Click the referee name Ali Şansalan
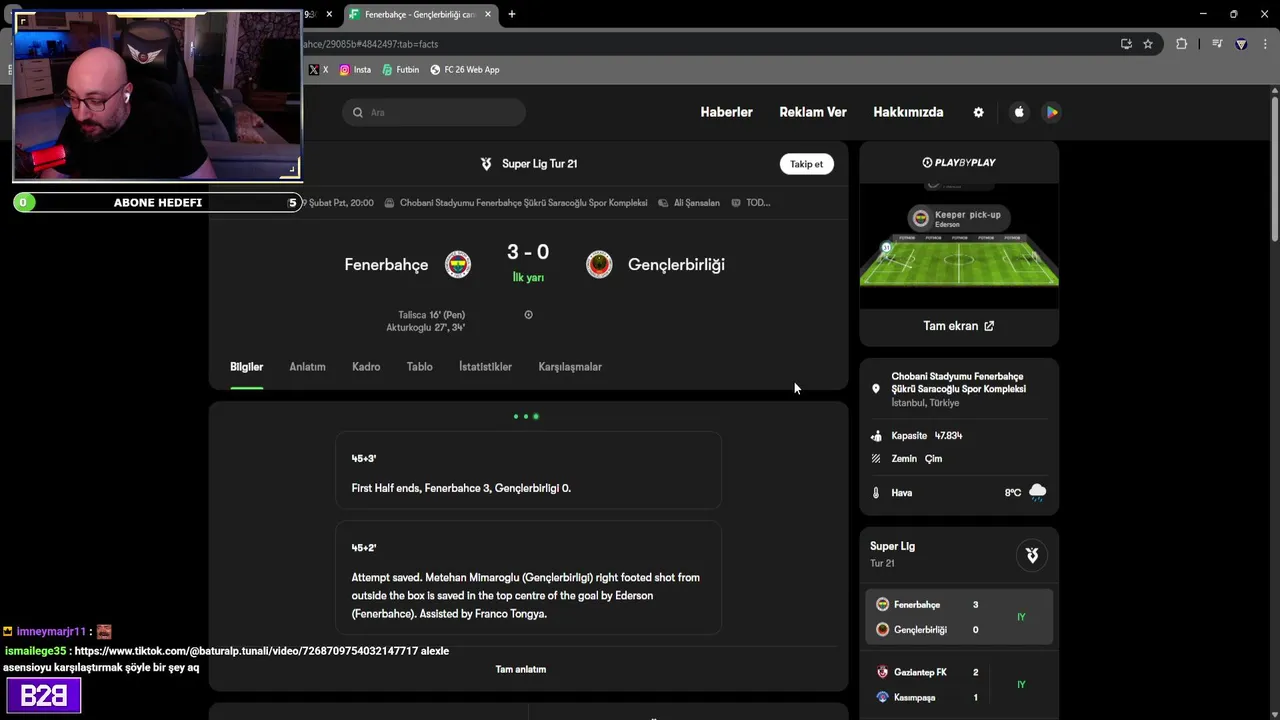 point(696,203)
